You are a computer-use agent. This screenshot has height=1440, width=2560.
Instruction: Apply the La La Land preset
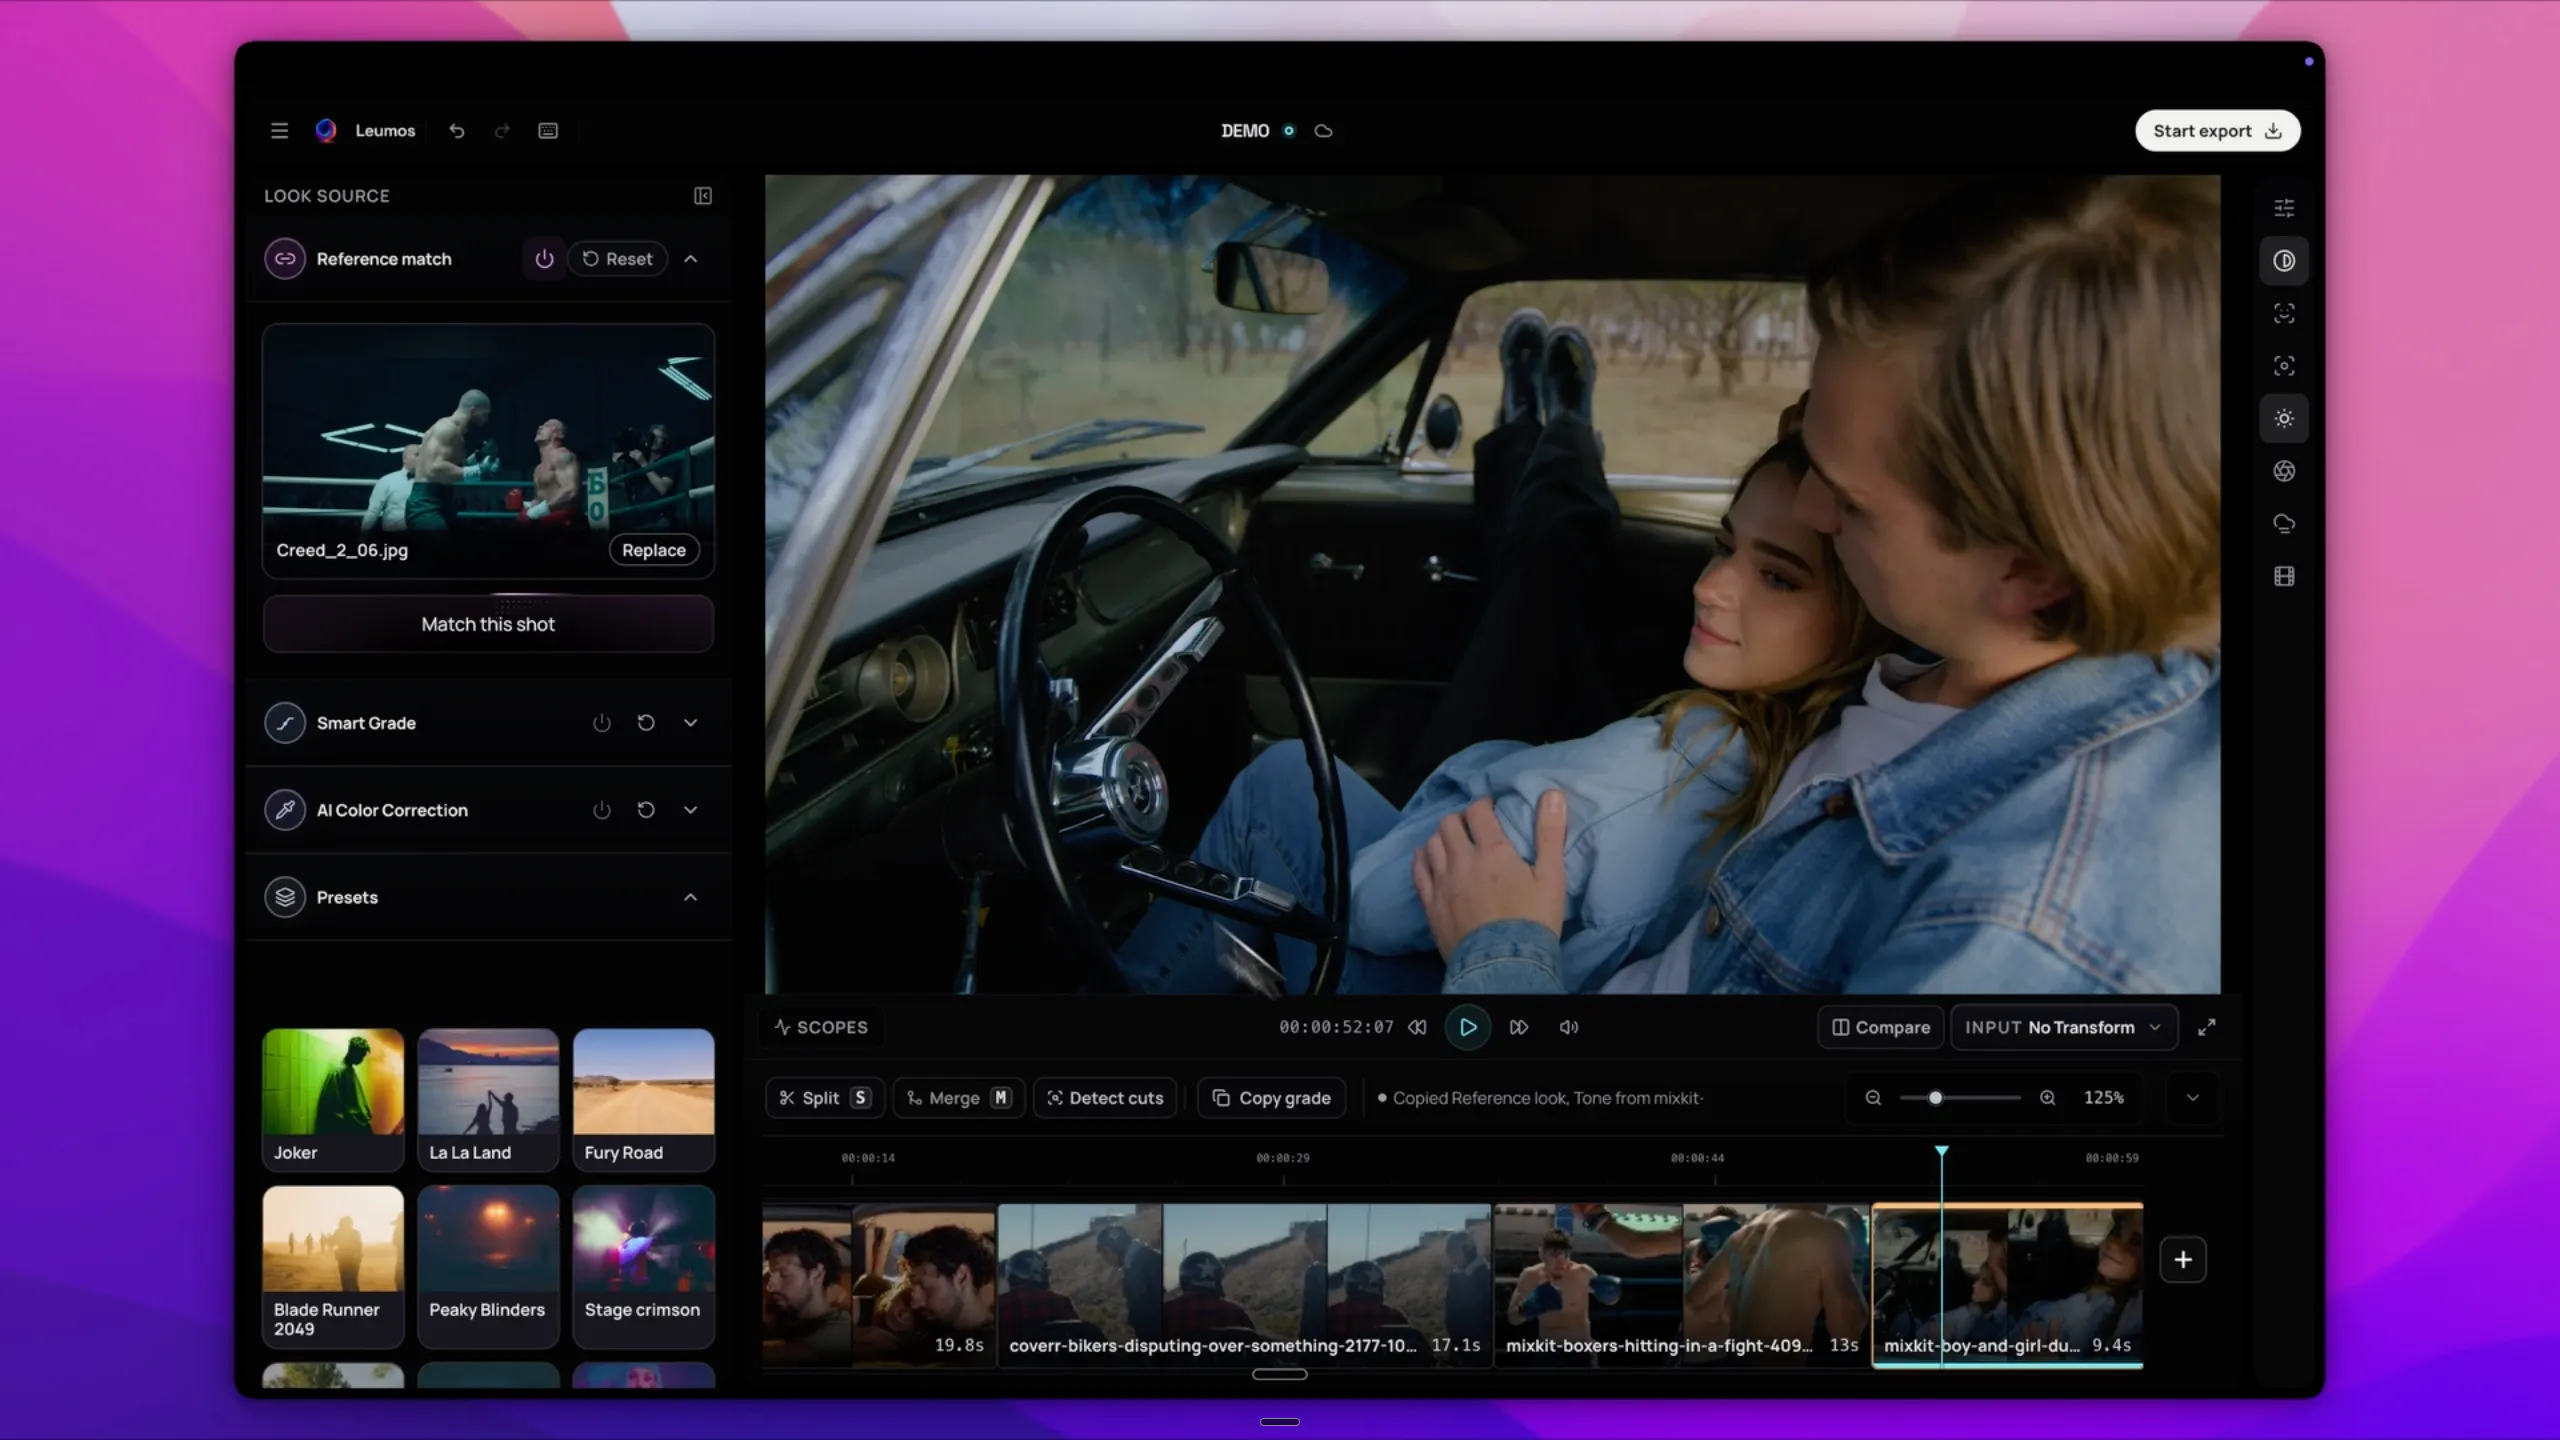click(488, 1099)
